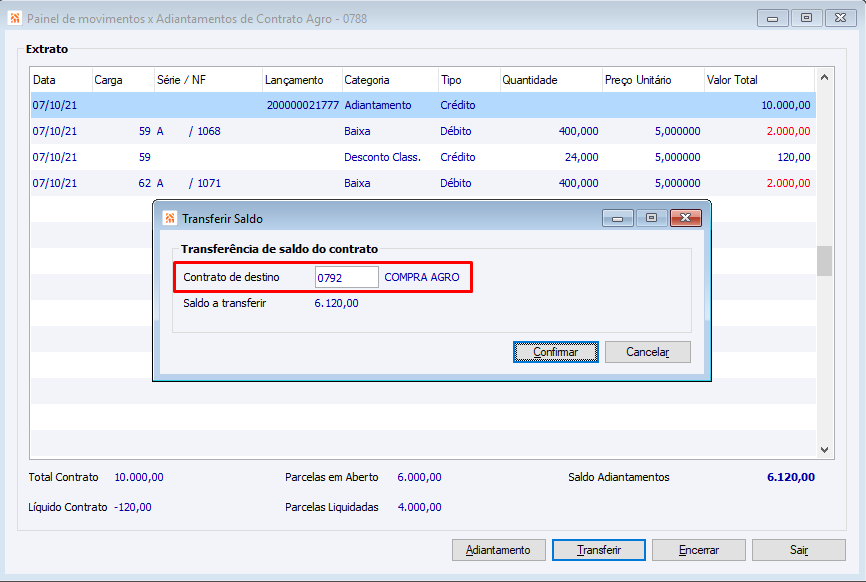866x582 pixels.
Task: Click the Sair button
Action: click(799, 550)
